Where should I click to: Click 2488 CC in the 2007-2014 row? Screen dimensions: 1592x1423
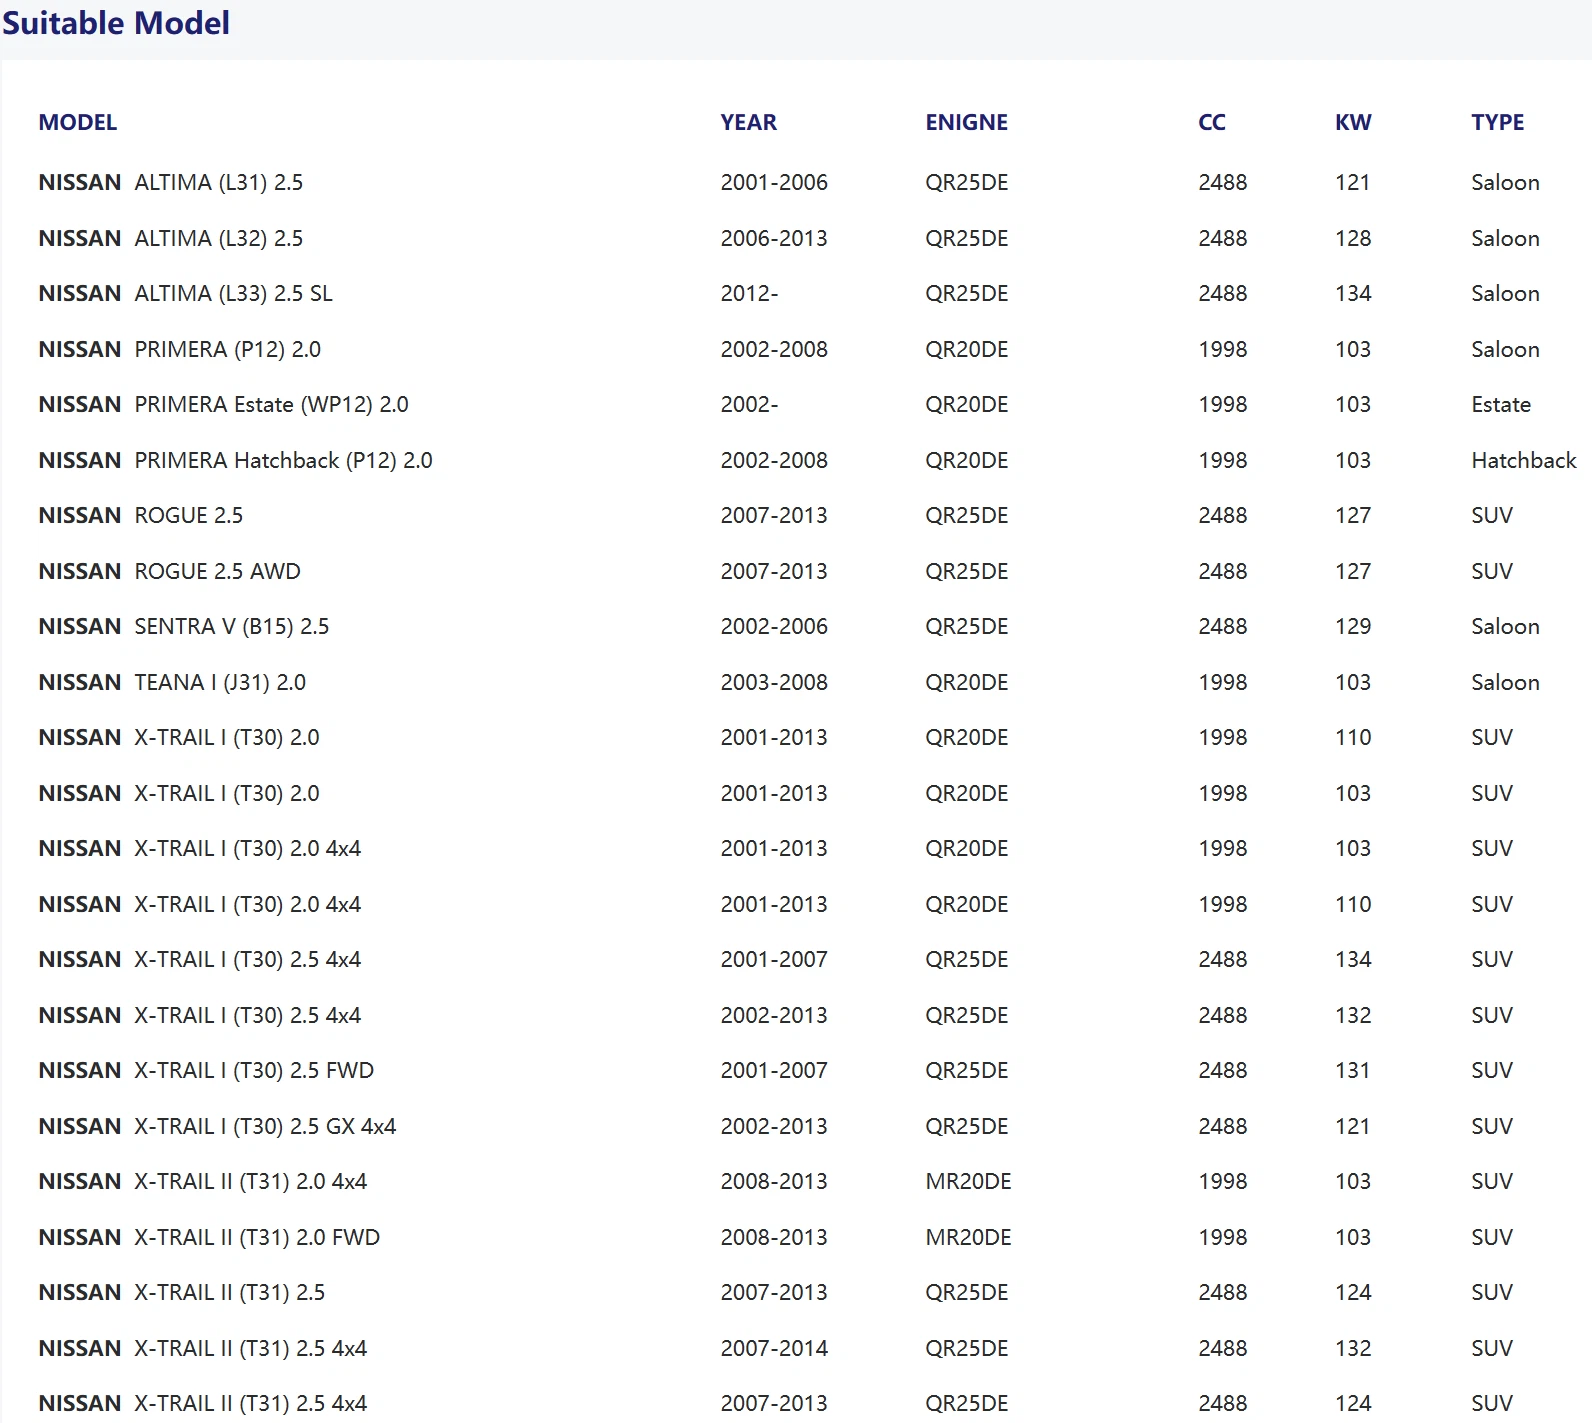pyautogui.click(x=1222, y=1348)
